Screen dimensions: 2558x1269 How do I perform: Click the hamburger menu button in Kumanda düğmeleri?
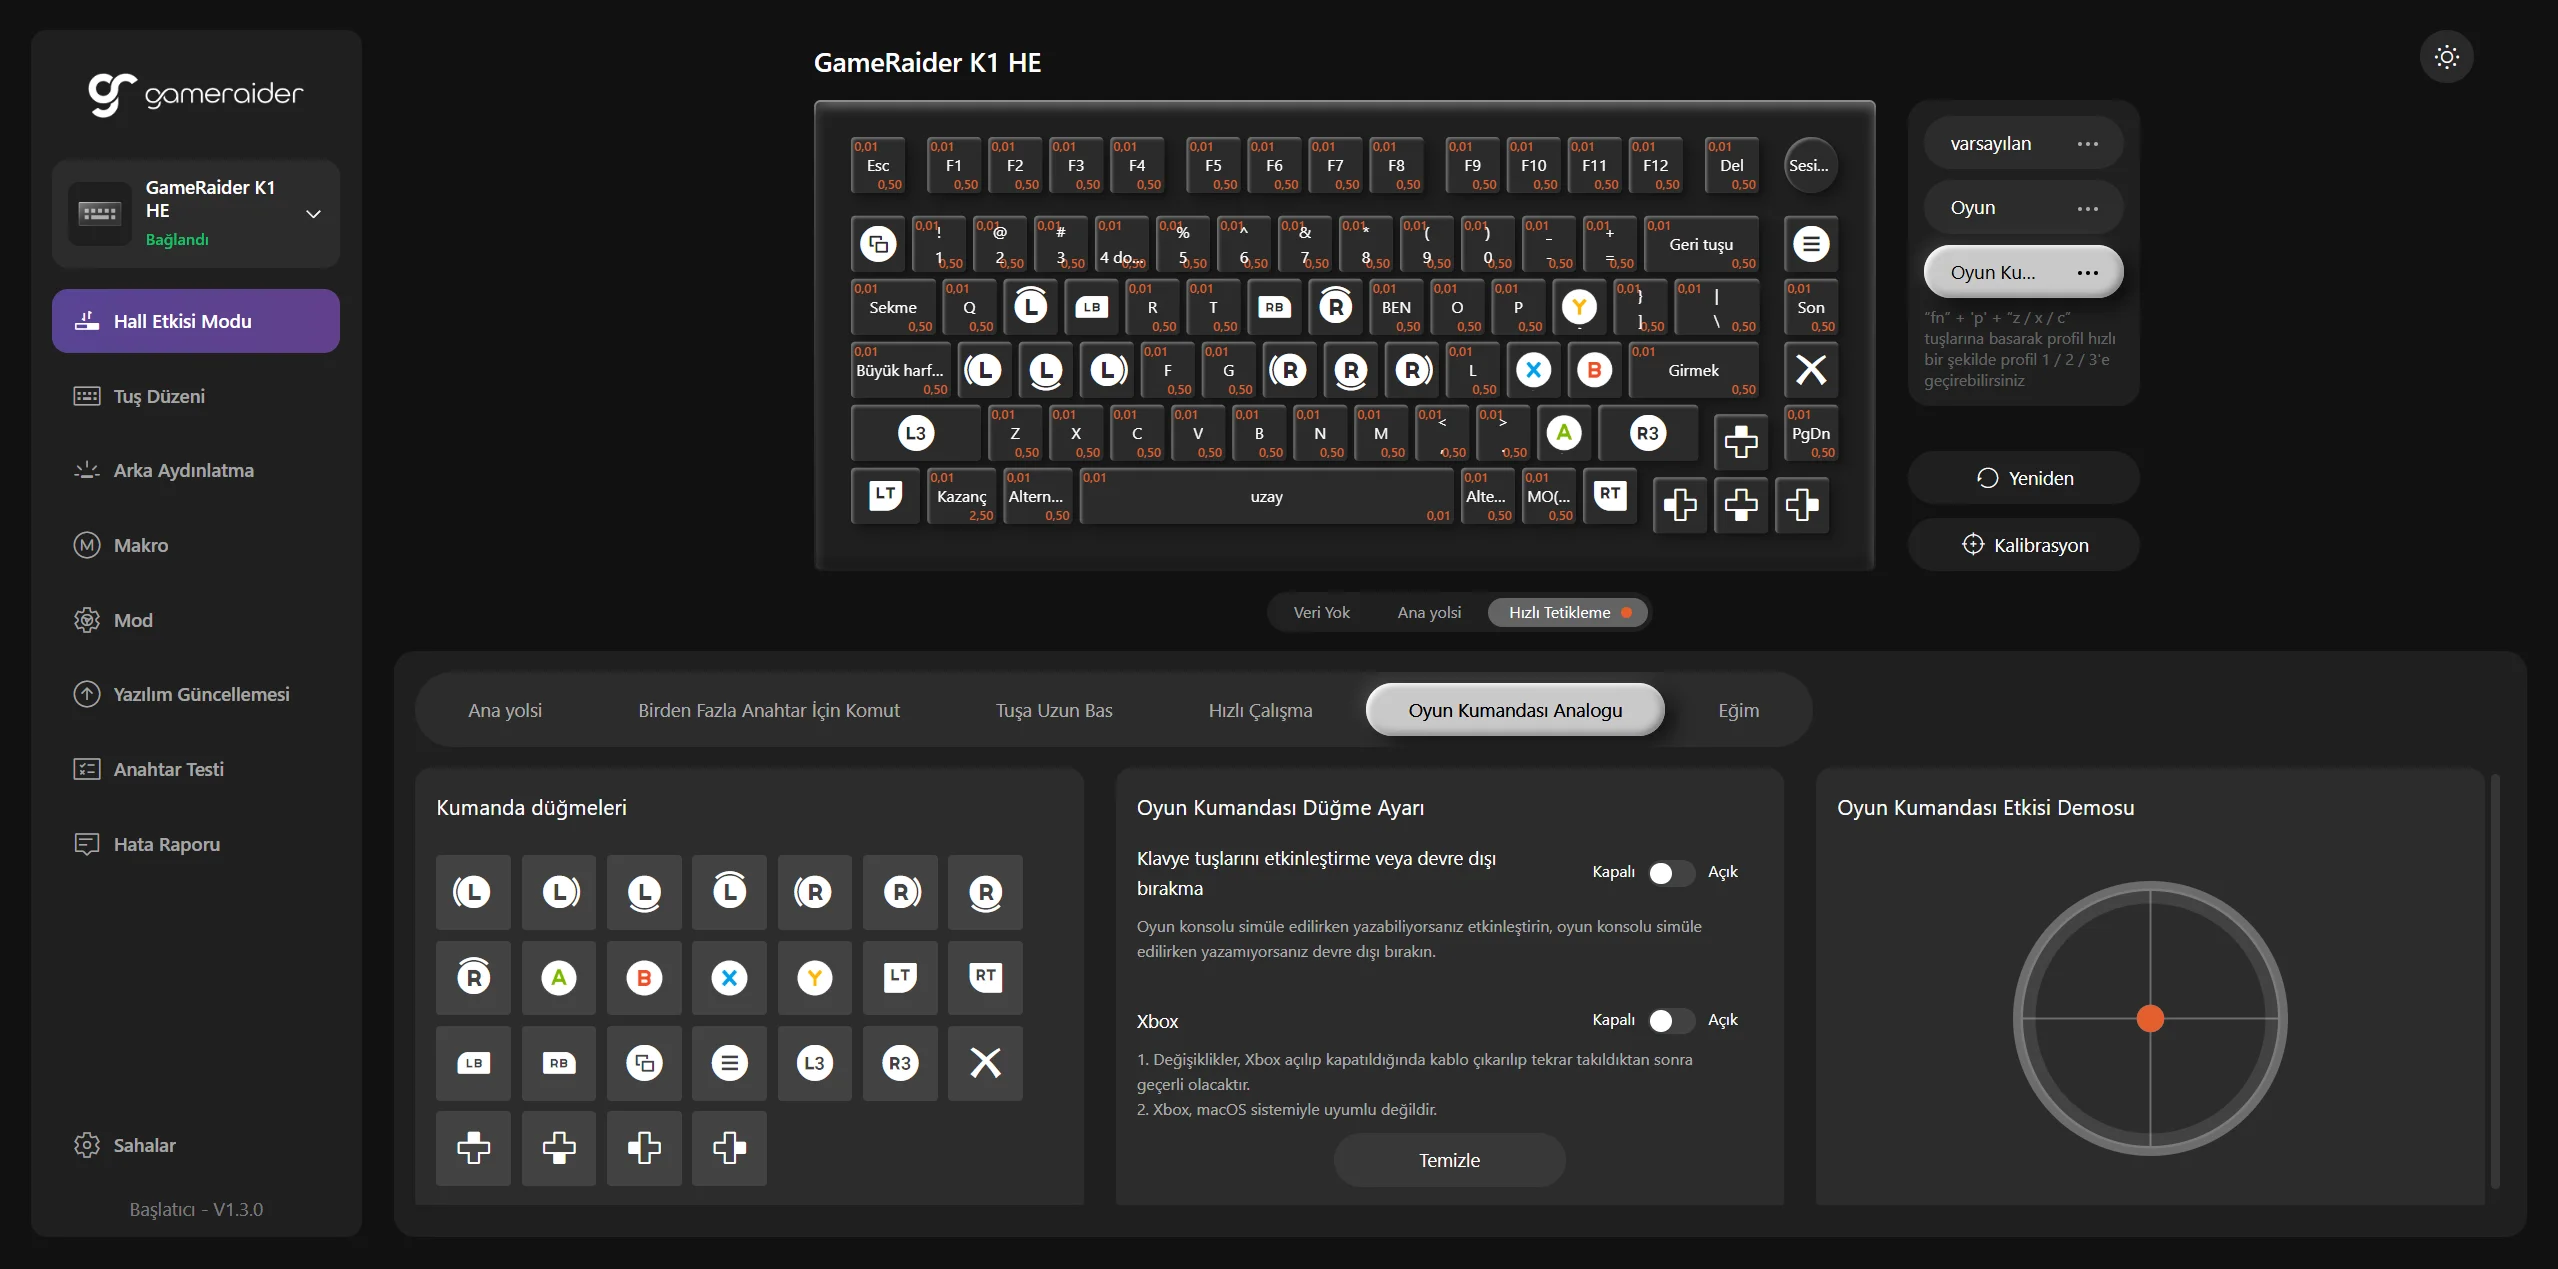[729, 1063]
